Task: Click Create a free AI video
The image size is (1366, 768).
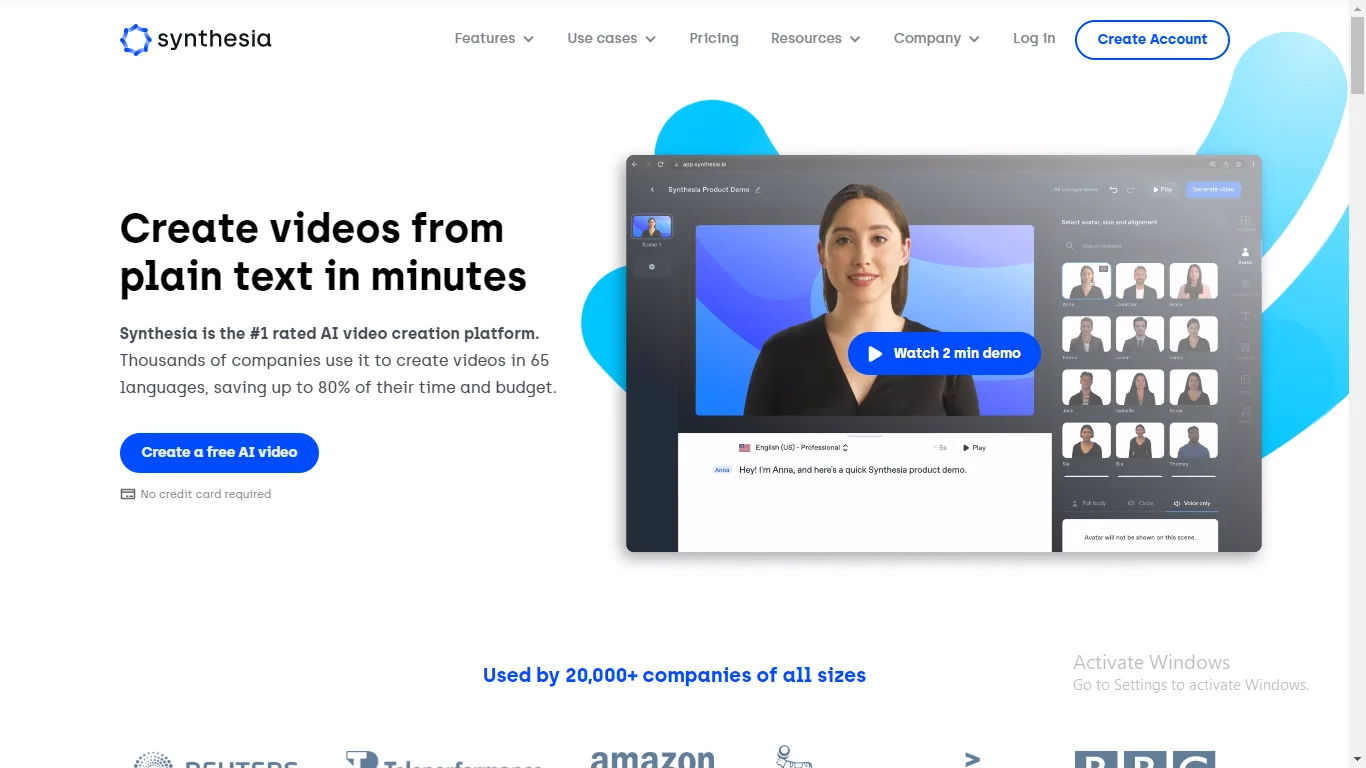Action: click(219, 452)
